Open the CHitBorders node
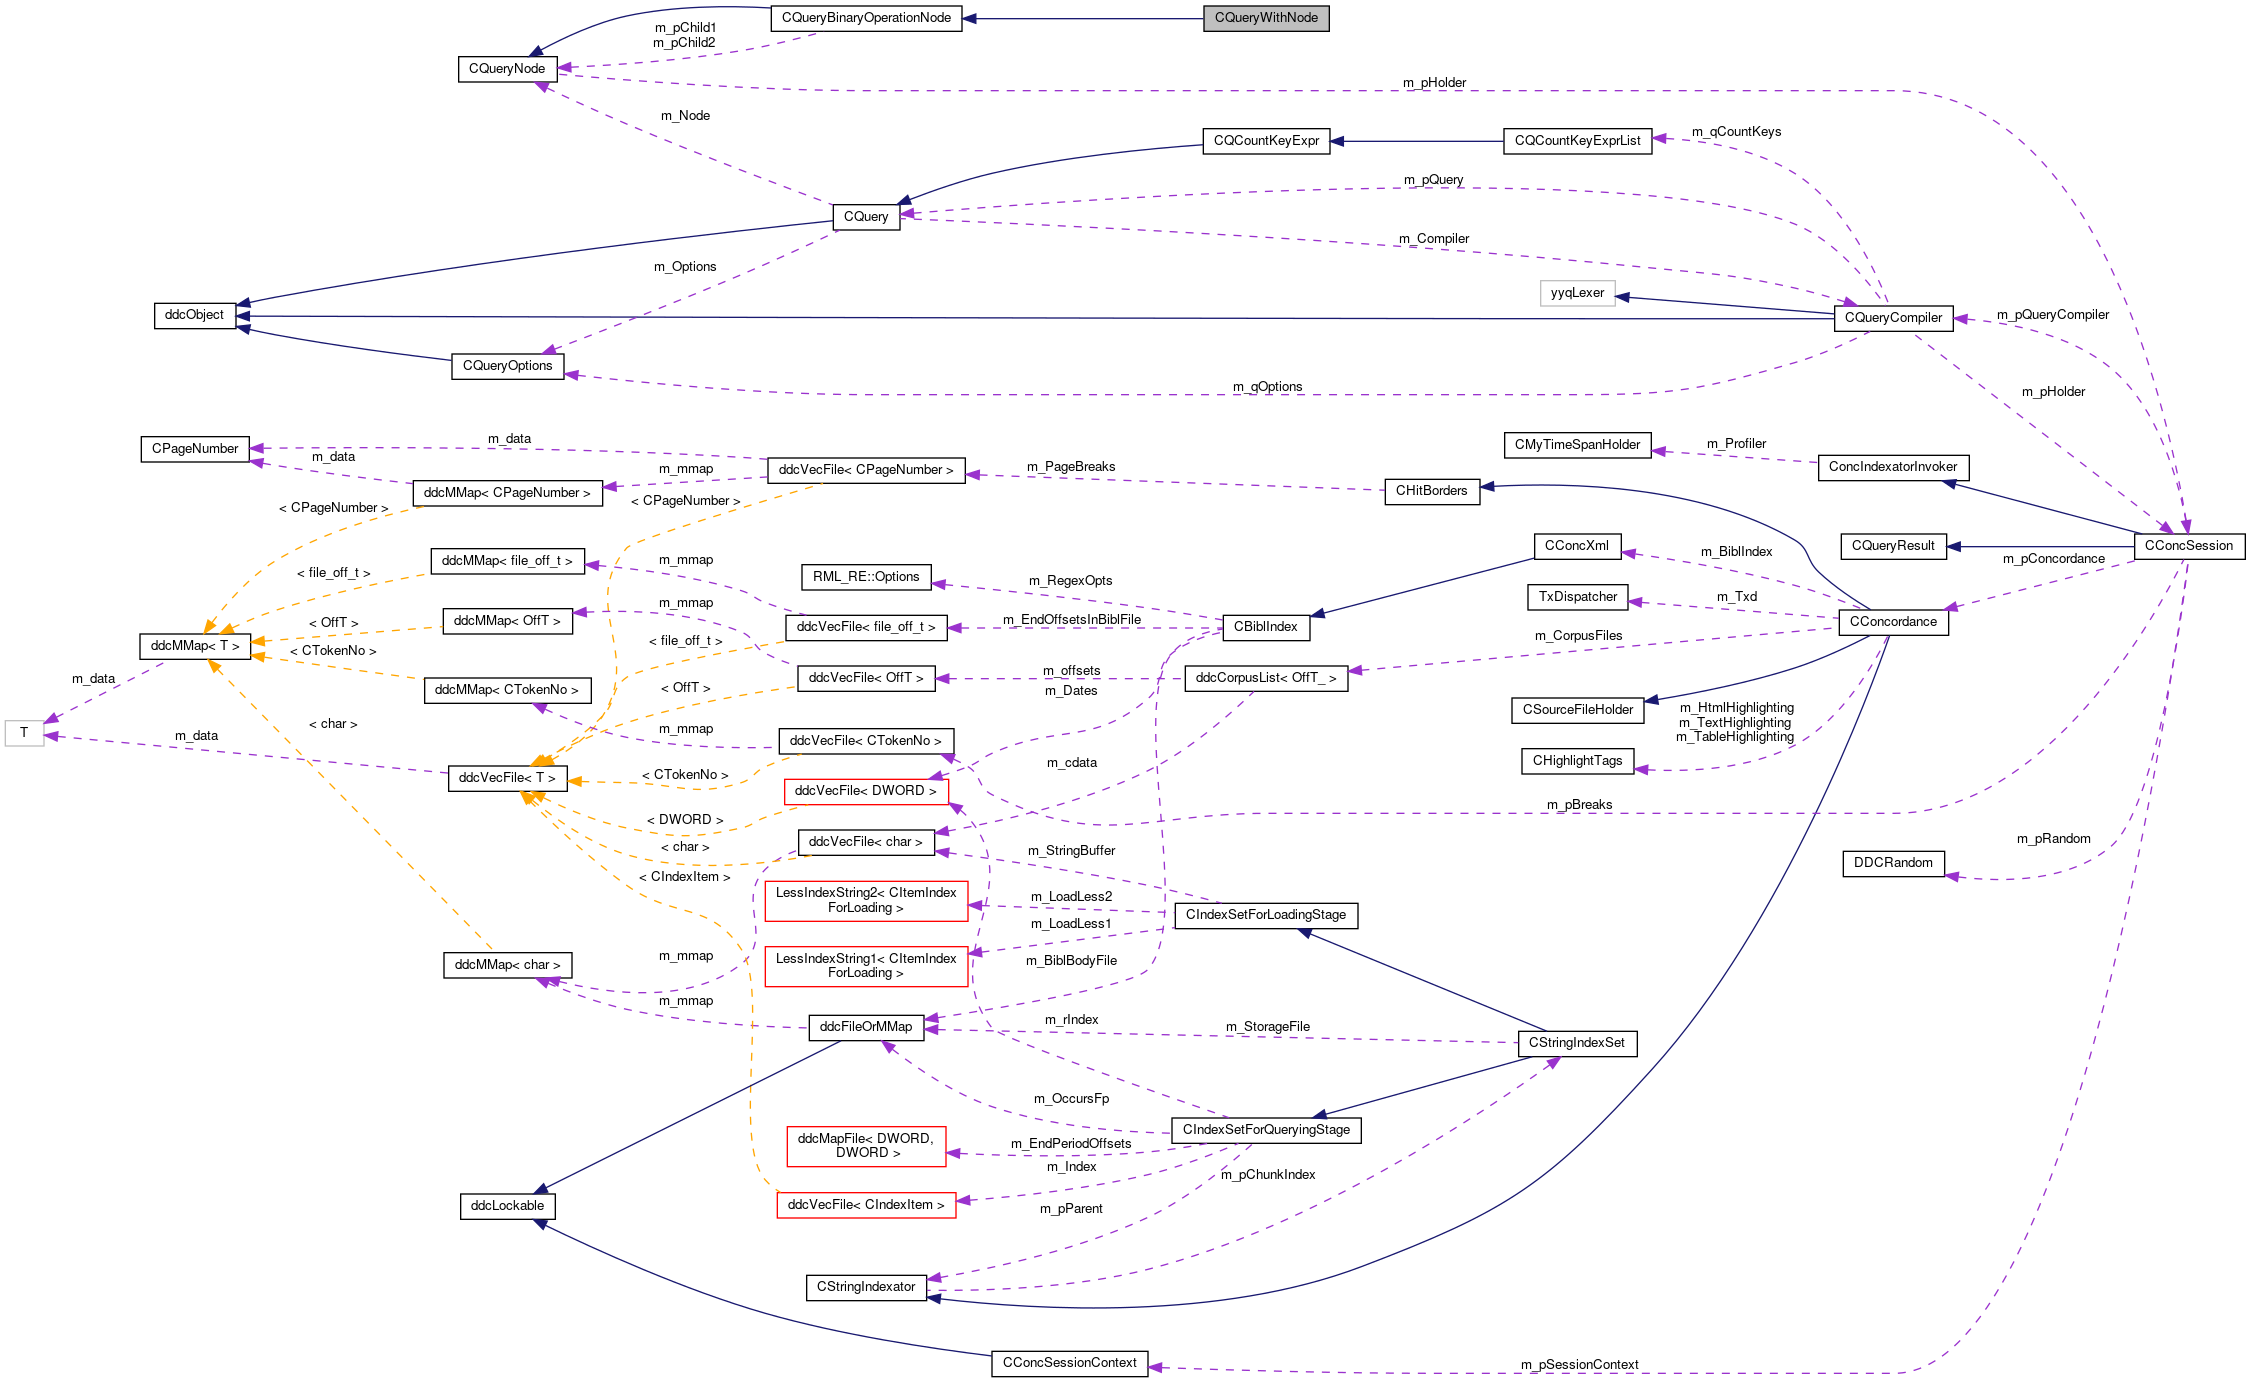This screenshot has width=2251, height=1383. (1431, 491)
